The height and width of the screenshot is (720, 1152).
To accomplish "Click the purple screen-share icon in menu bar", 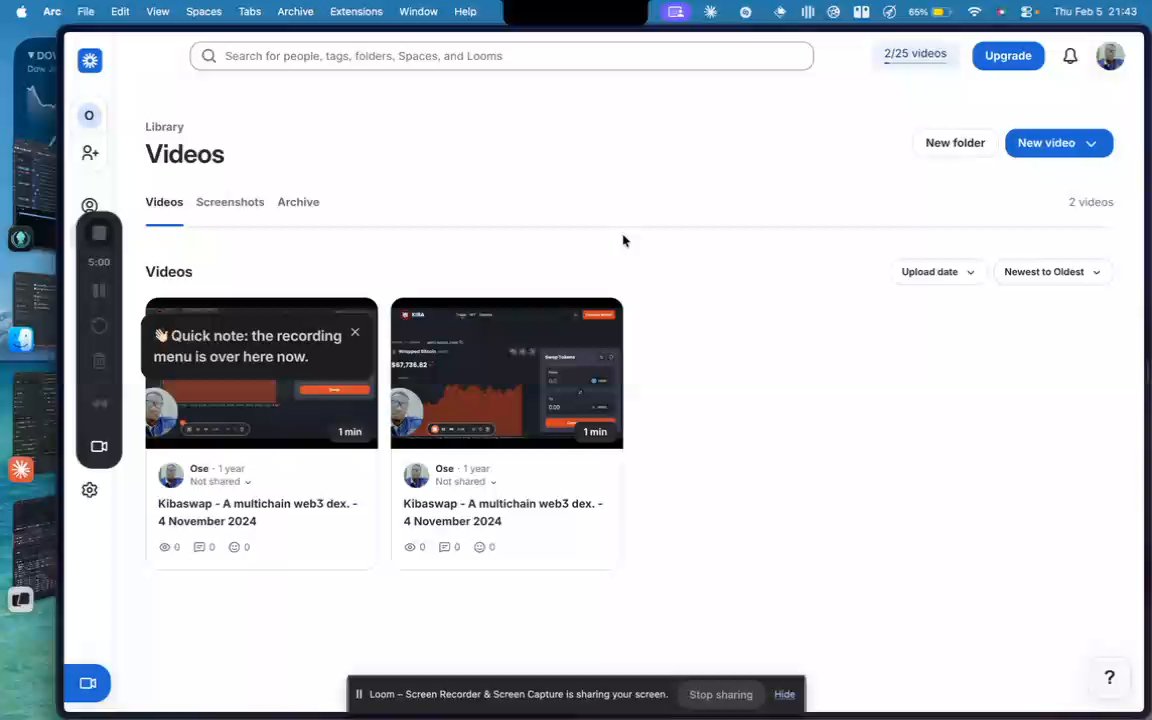I will click(676, 12).
